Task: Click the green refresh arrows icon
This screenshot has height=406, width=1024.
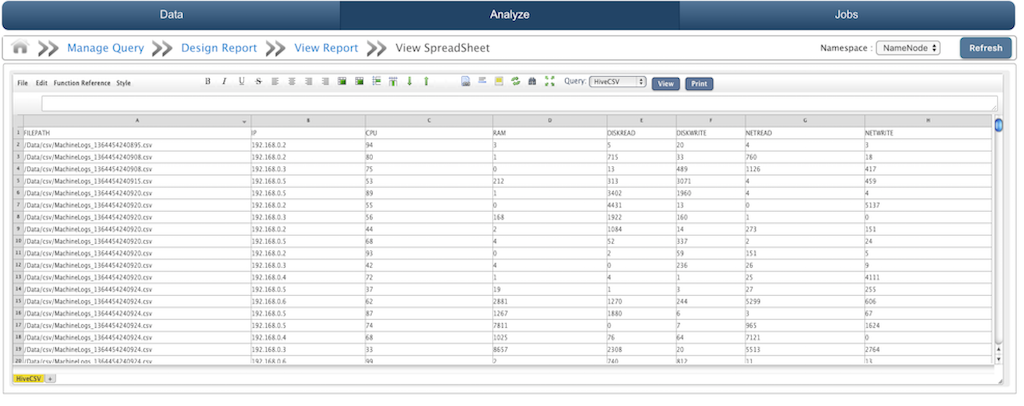Action: click(x=516, y=82)
